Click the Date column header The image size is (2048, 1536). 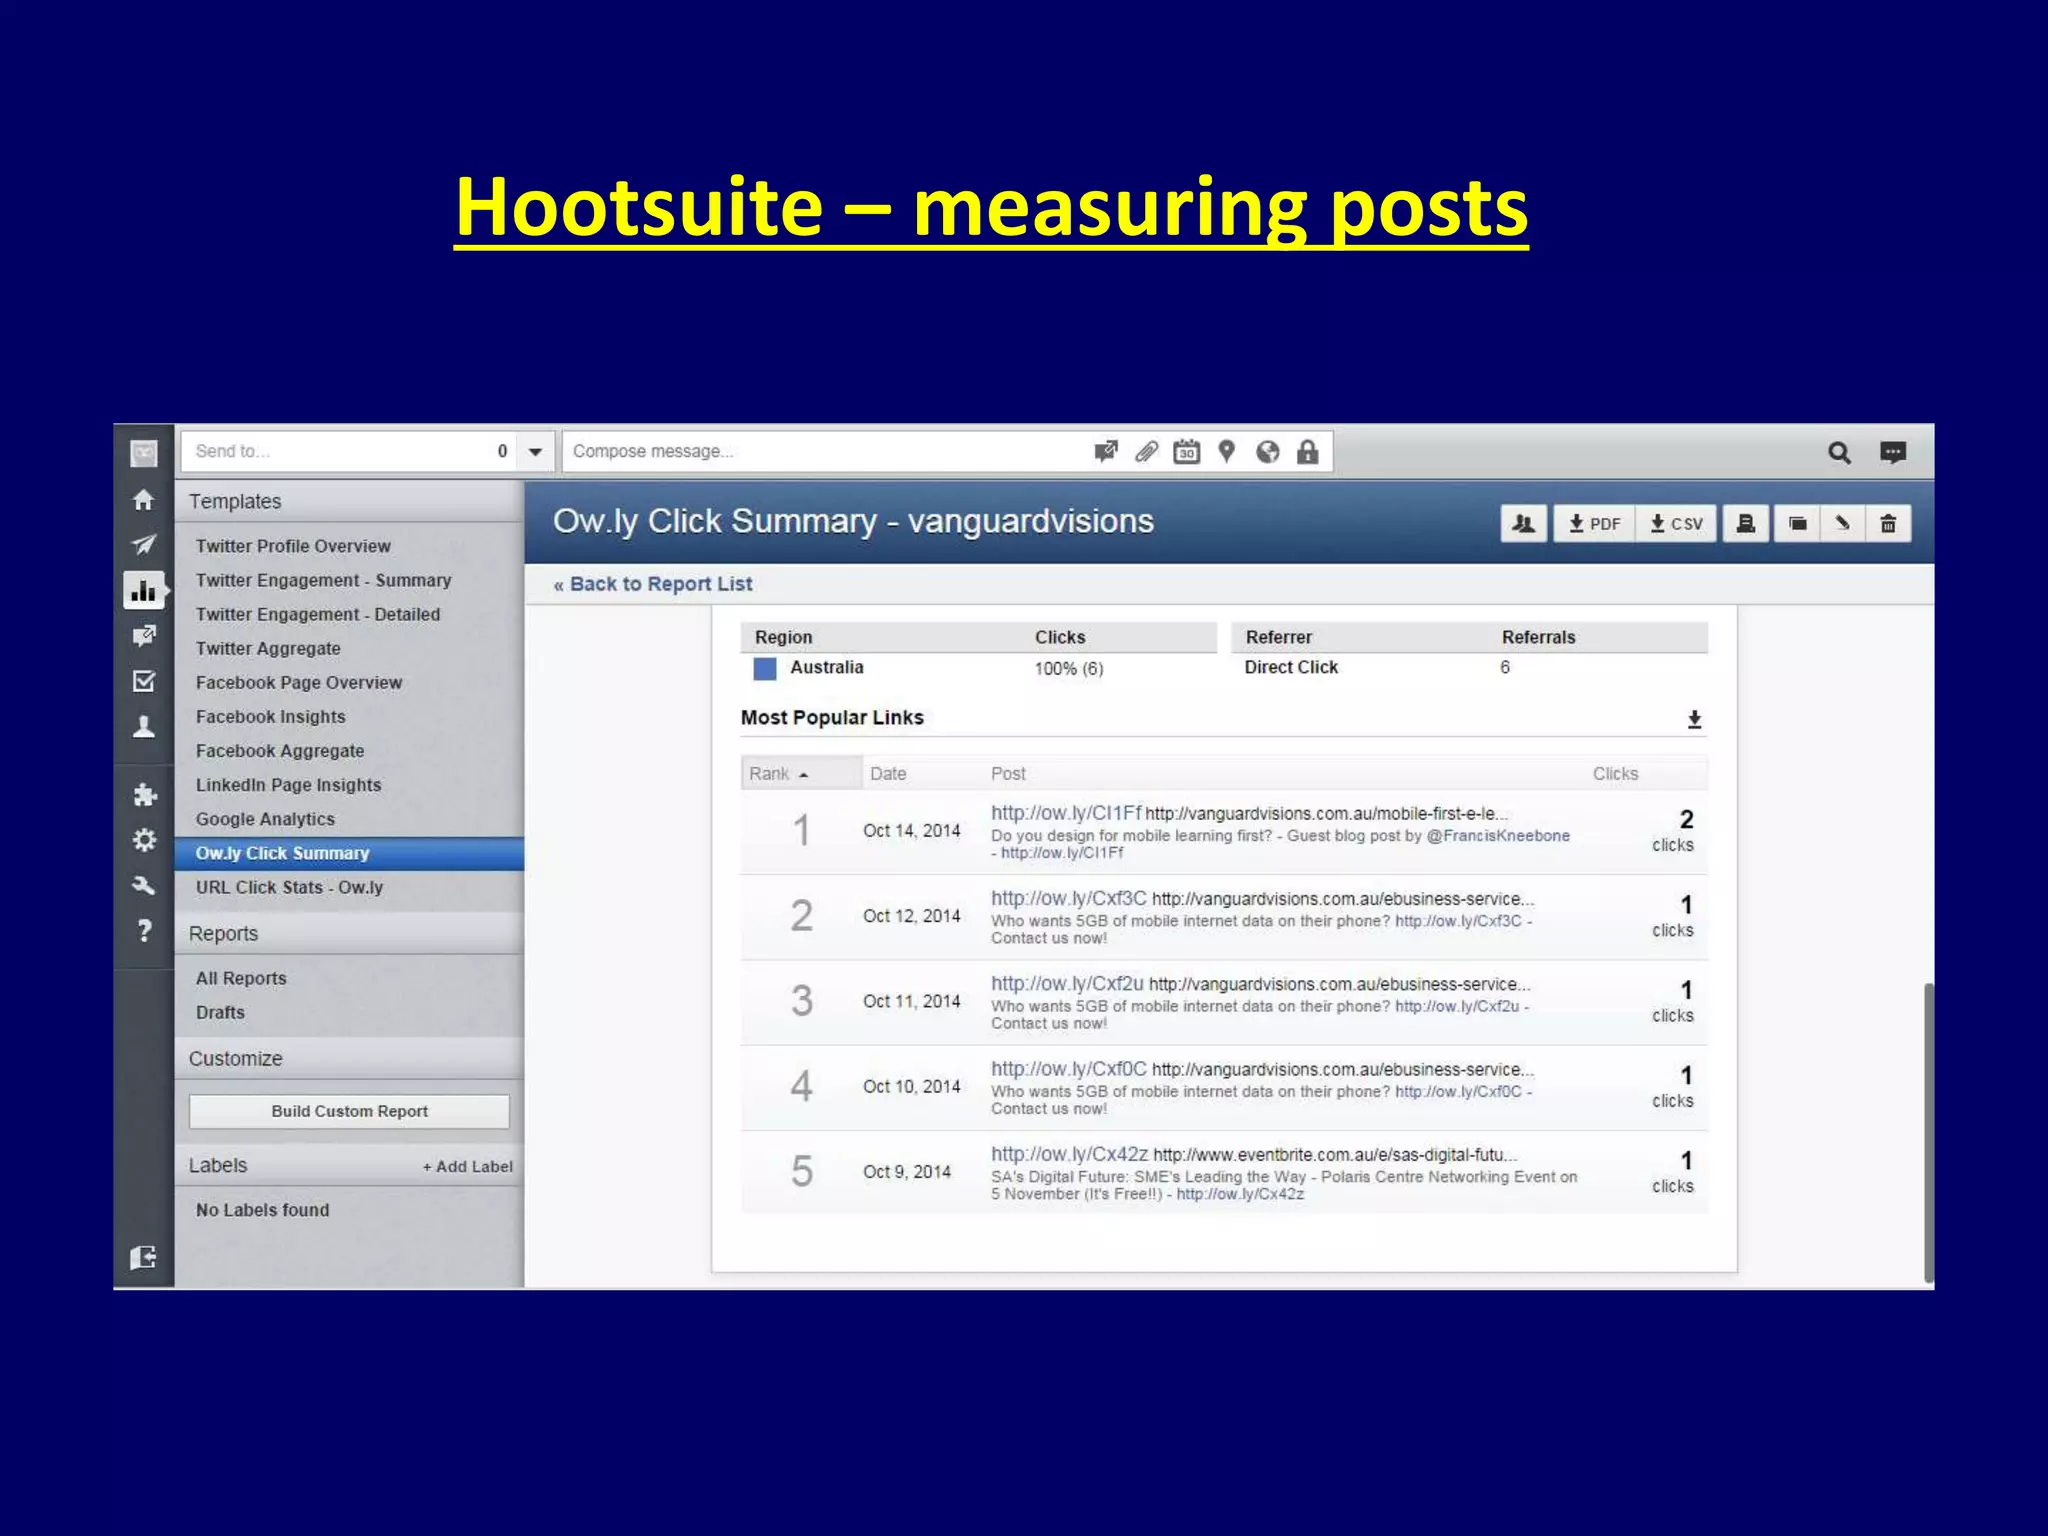point(888,773)
